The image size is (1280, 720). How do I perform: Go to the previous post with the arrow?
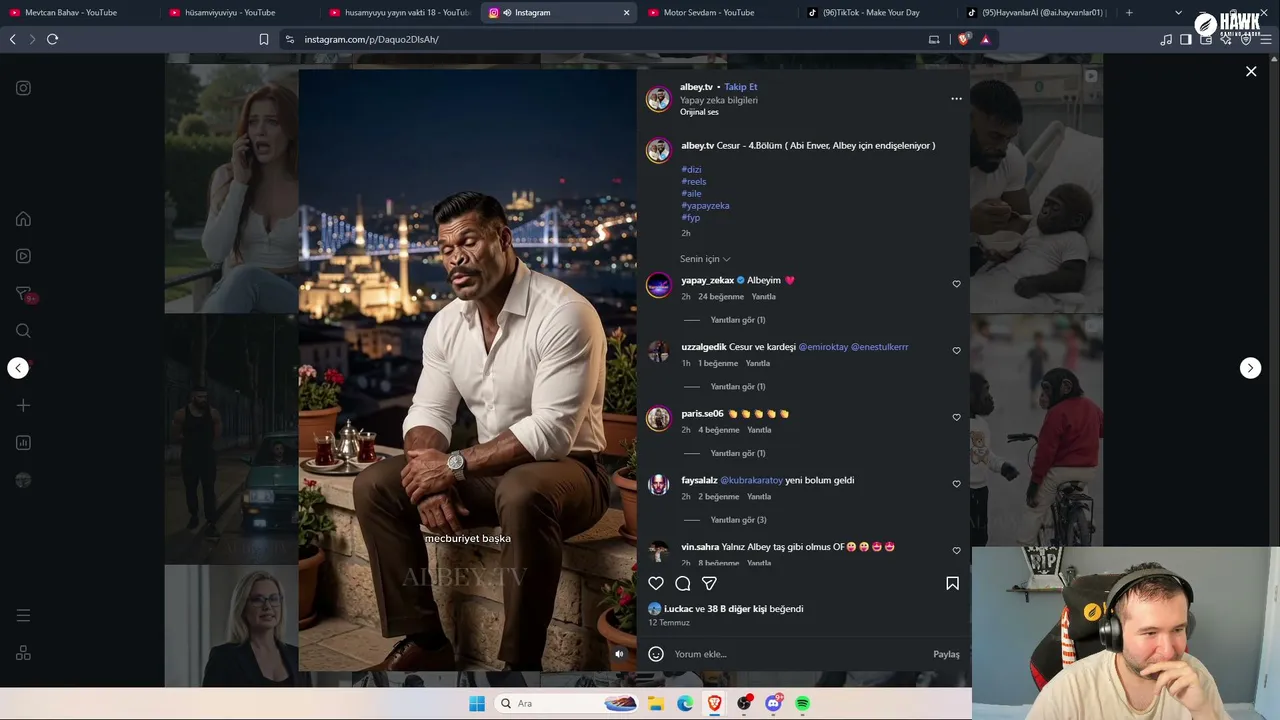[18, 368]
